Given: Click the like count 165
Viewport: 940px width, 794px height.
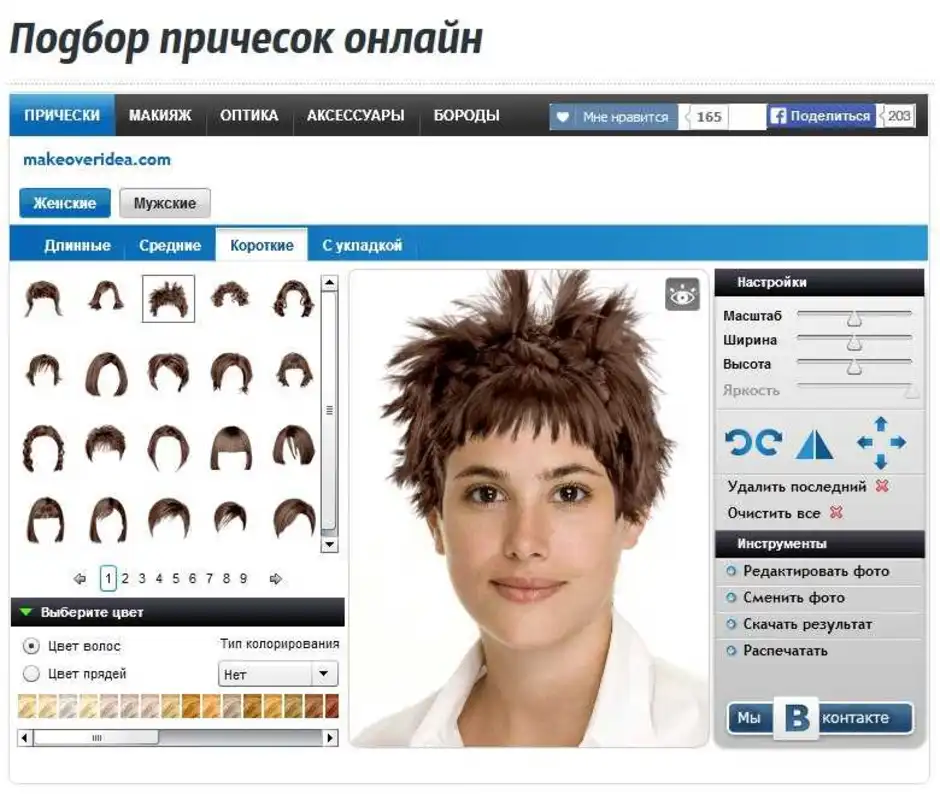Looking at the screenshot, I should click(x=709, y=116).
